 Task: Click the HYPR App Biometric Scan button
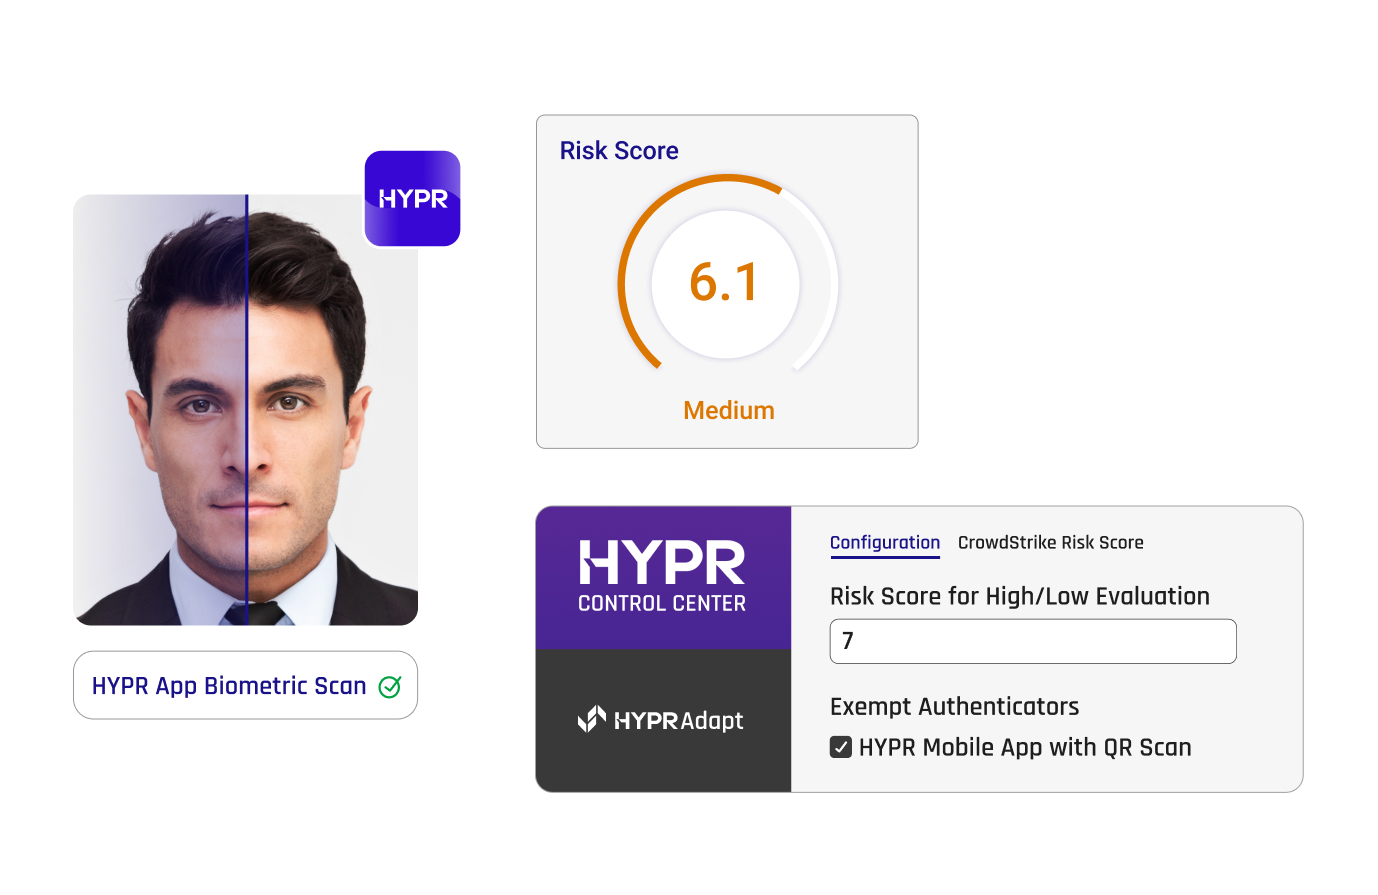pos(245,685)
